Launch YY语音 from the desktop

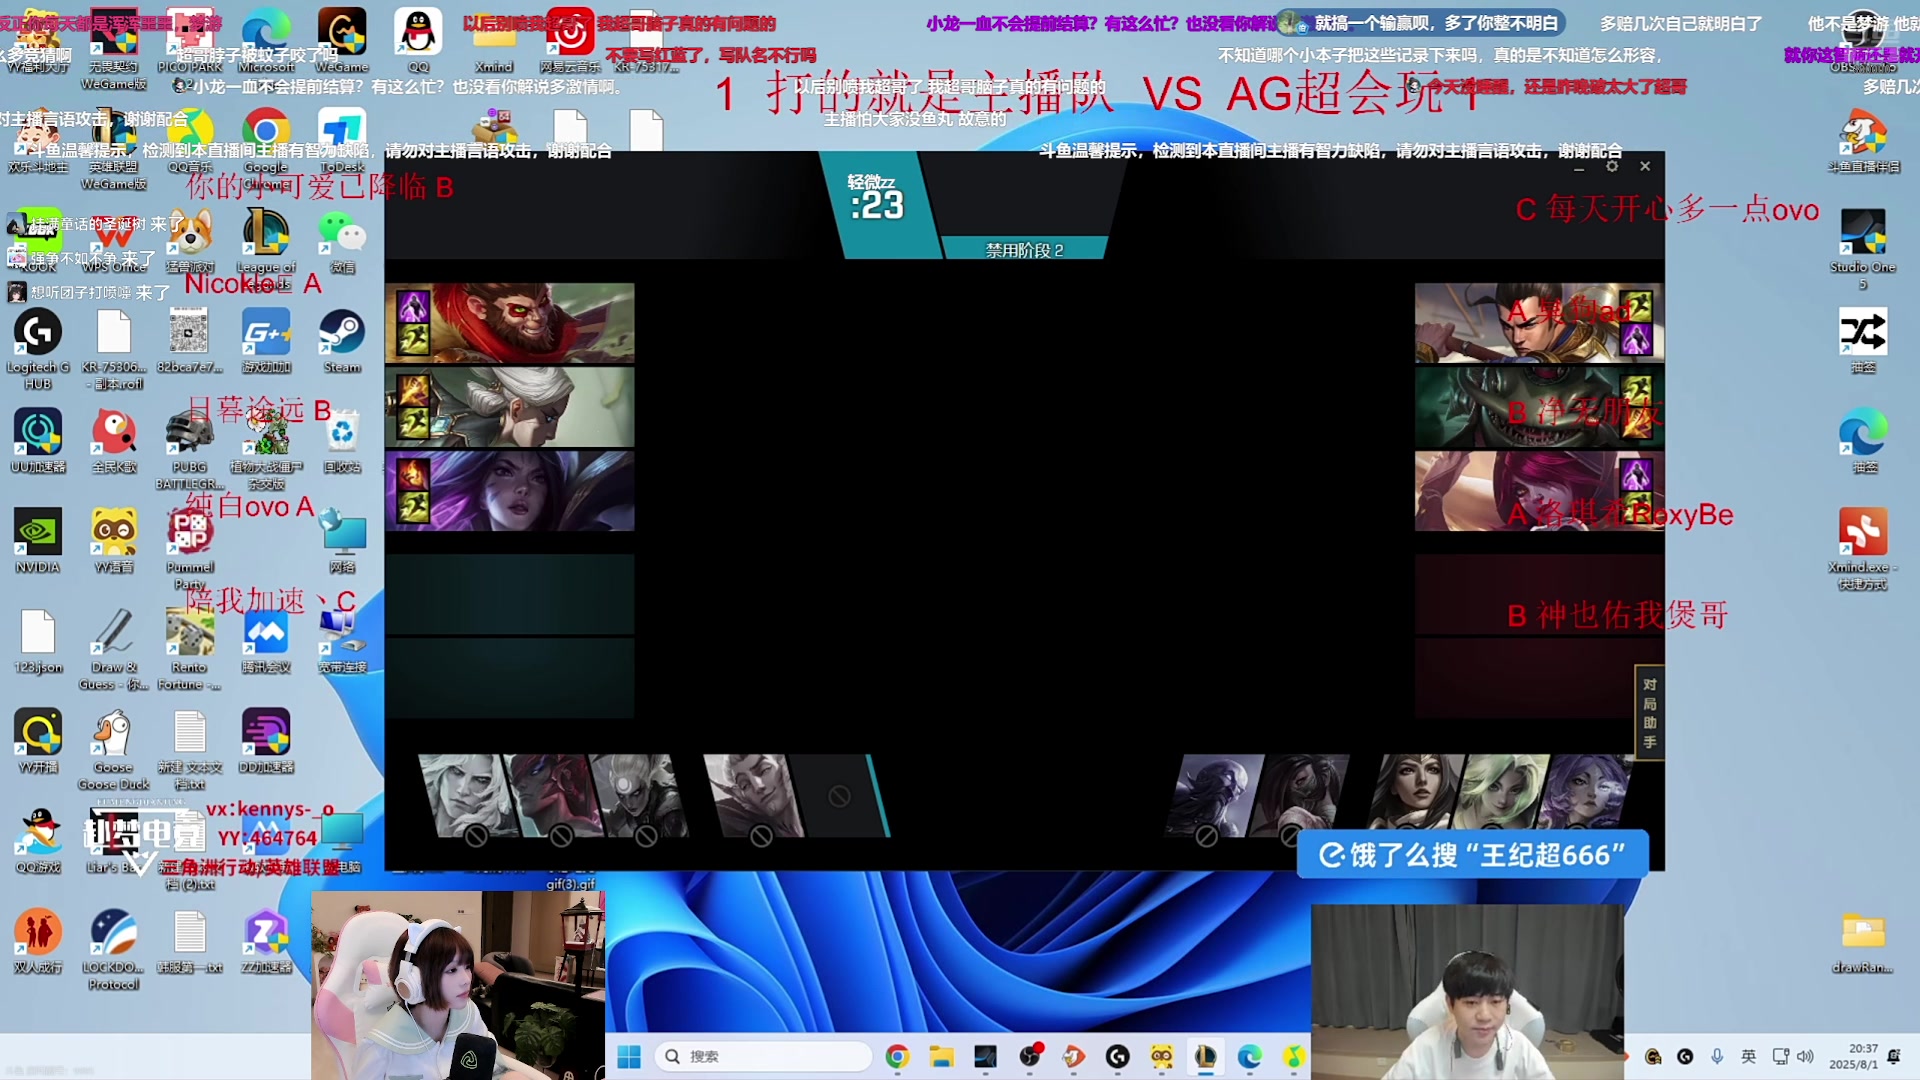[114, 542]
